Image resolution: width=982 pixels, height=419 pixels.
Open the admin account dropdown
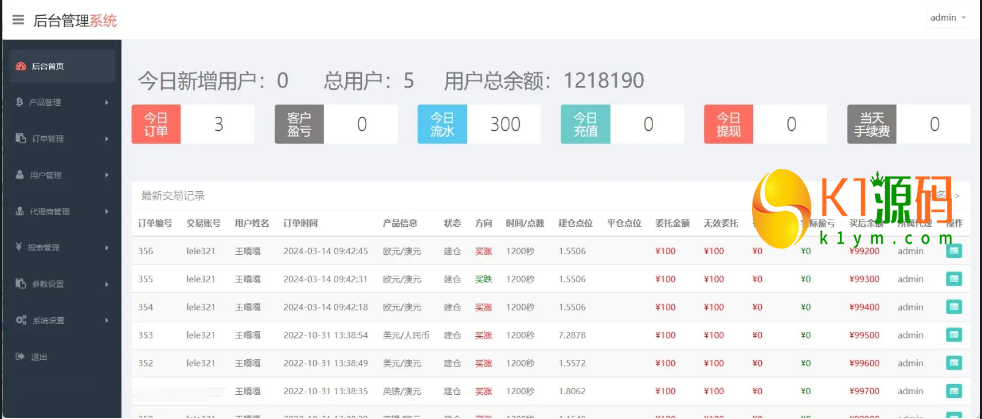pyautogui.click(x=948, y=18)
